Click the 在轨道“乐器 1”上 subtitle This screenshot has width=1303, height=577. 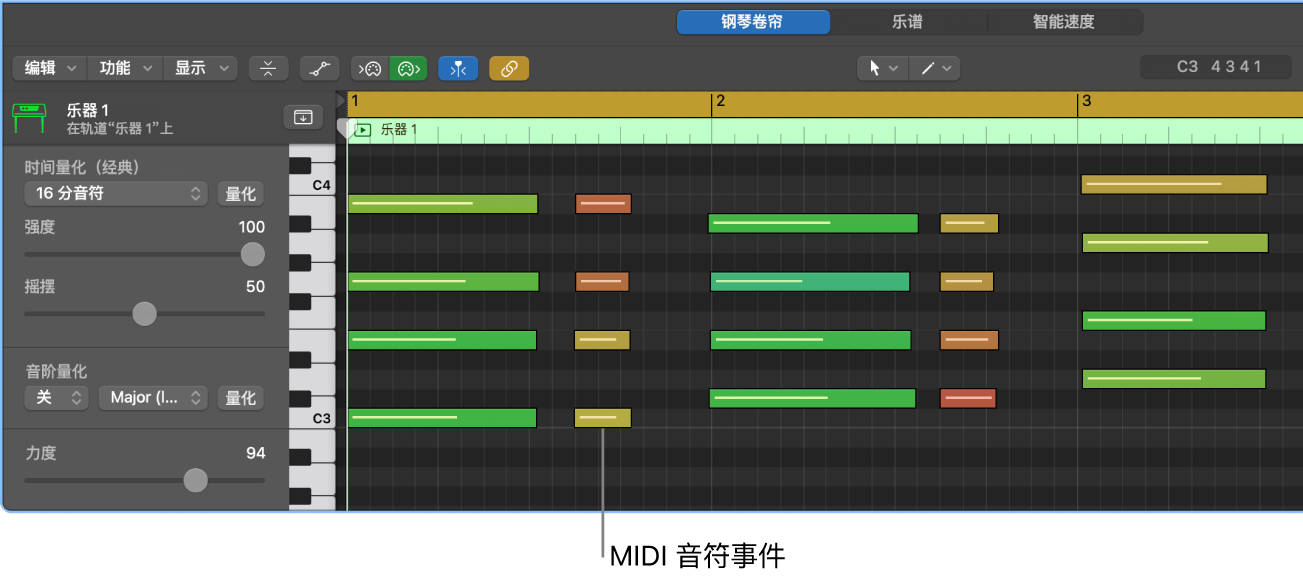(x=120, y=129)
